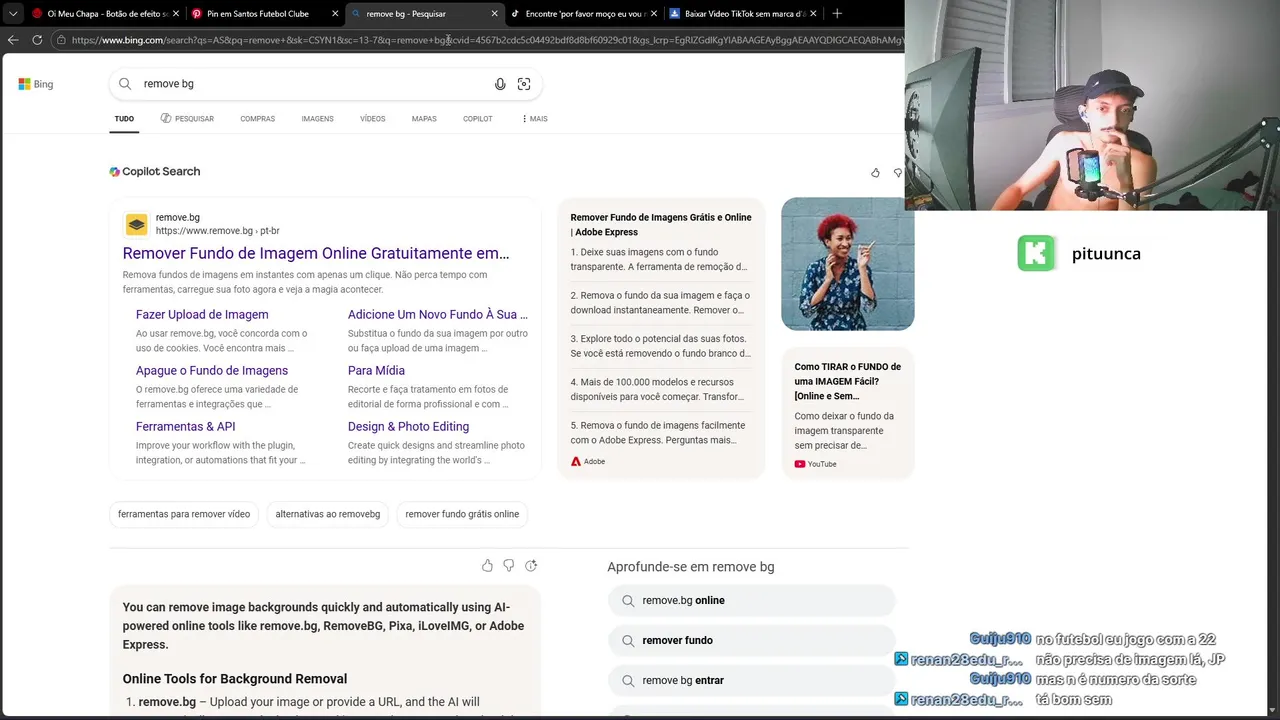Open 'Remover Fundo de Imagem Online Gratuitamente' result

316,254
